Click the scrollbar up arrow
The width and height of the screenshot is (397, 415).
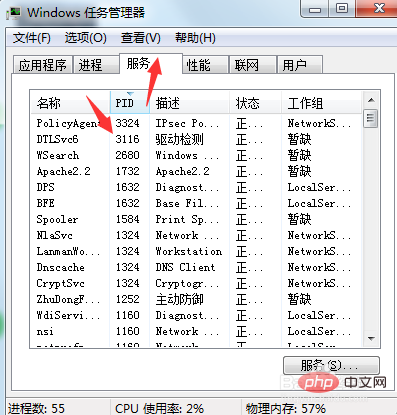click(x=371, y=100)
